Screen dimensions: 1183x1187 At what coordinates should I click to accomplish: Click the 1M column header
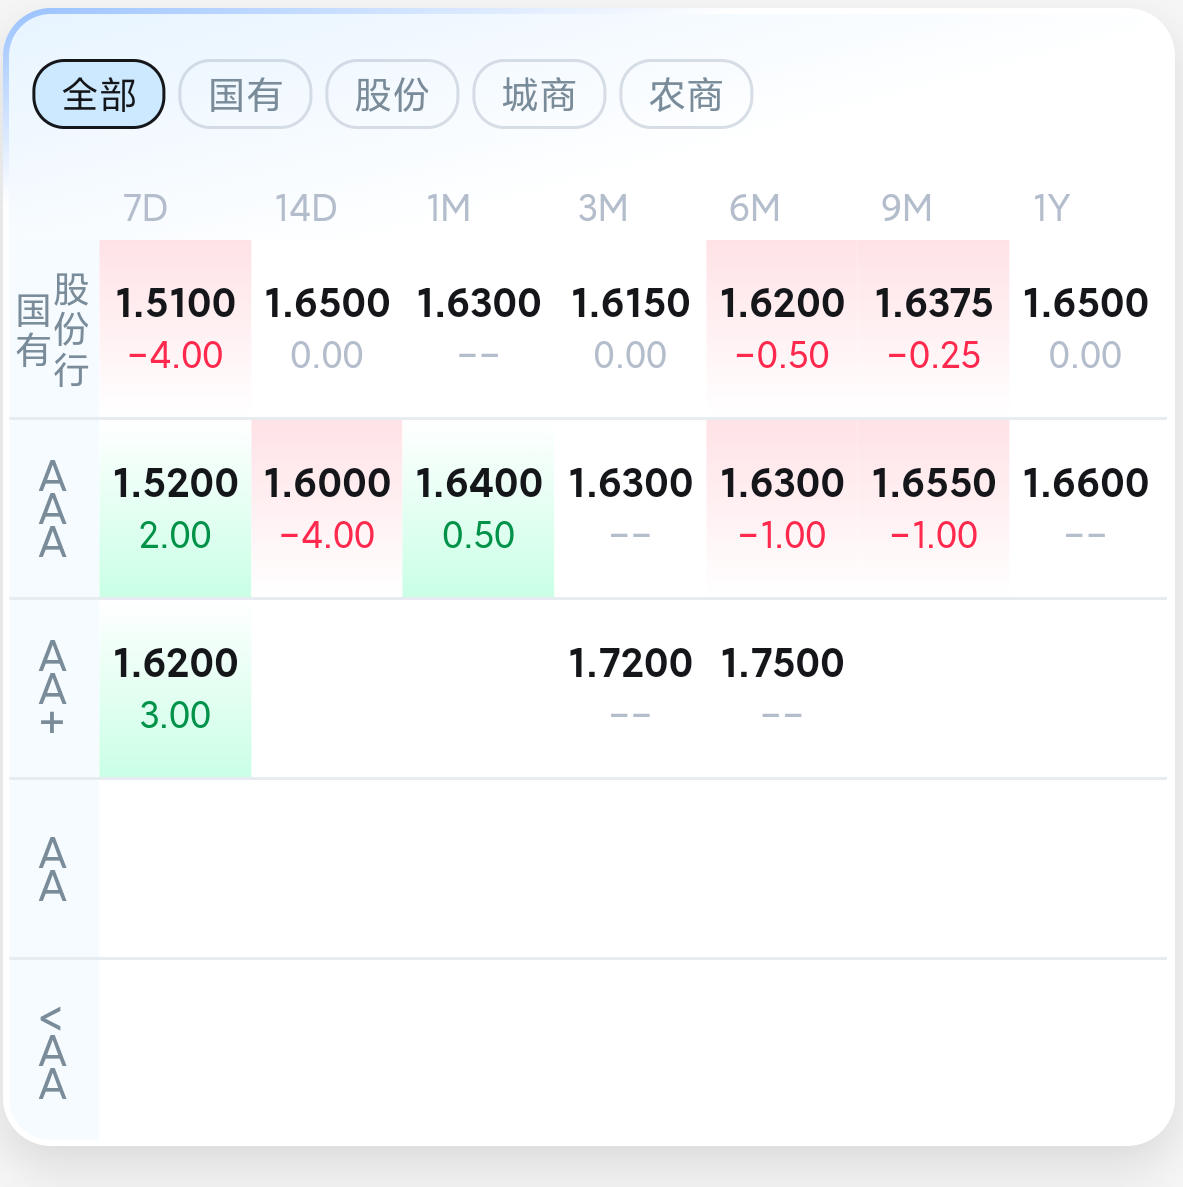pyautogui.click(x=449, y=207)
